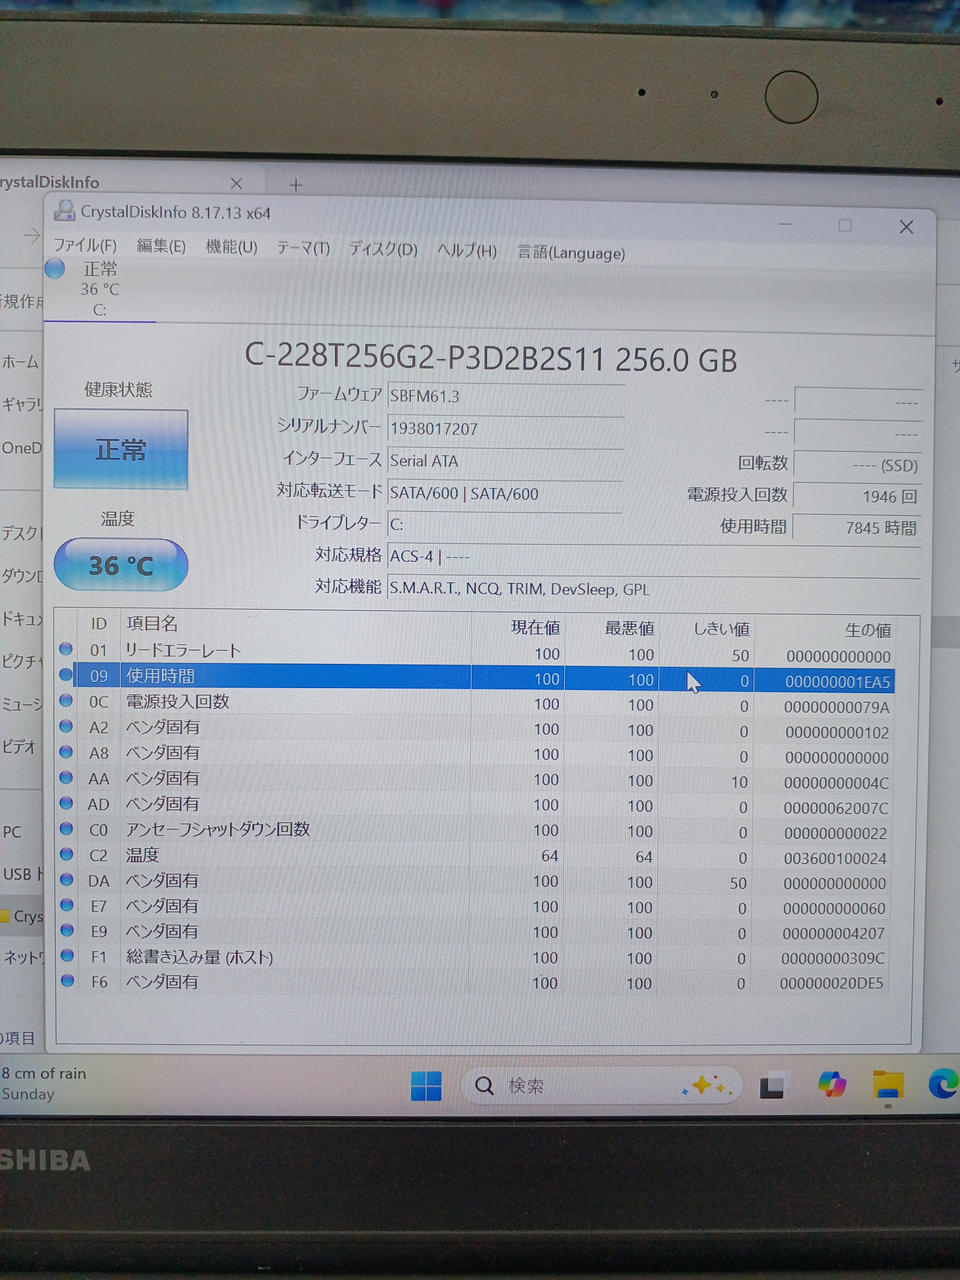Click the 36 °C temperature button
960x1280 pixels.
121,565
